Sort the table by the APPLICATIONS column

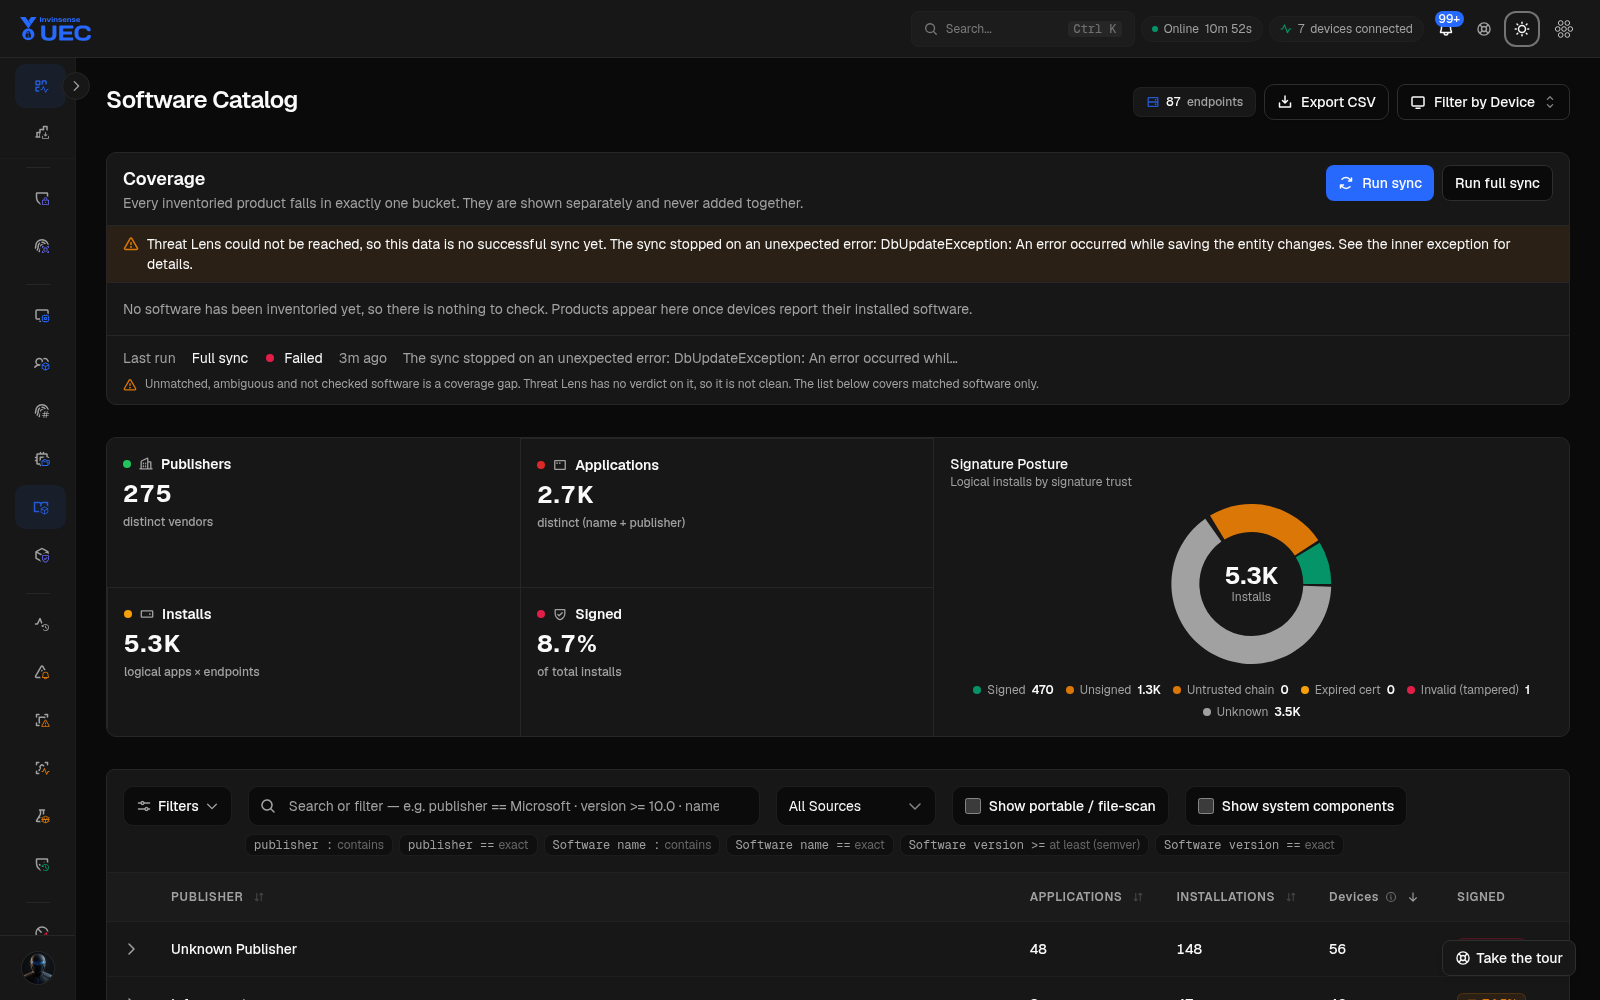pyautogui.click(x=1086, y=897)
